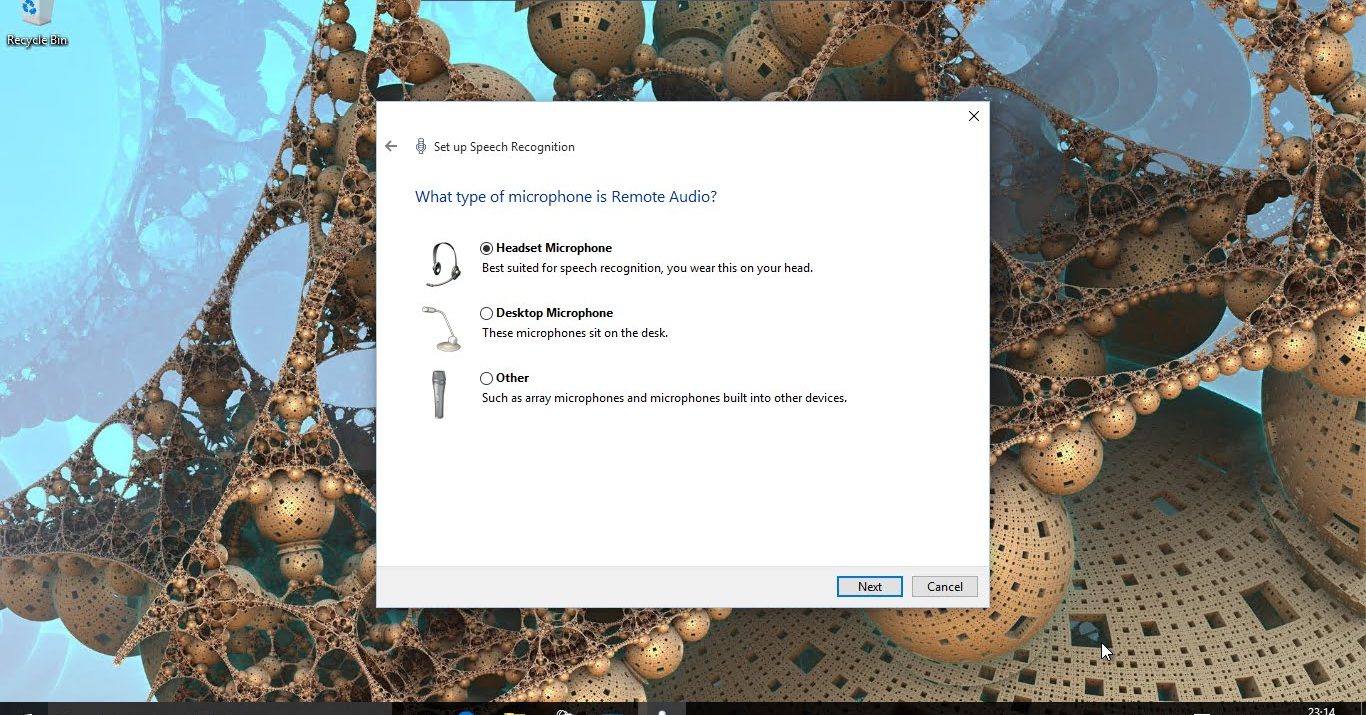The width and height of the screenshot is (1366, 715).
Task: Choose the Desktop Microphone radio option
Action: coord(487,313)
